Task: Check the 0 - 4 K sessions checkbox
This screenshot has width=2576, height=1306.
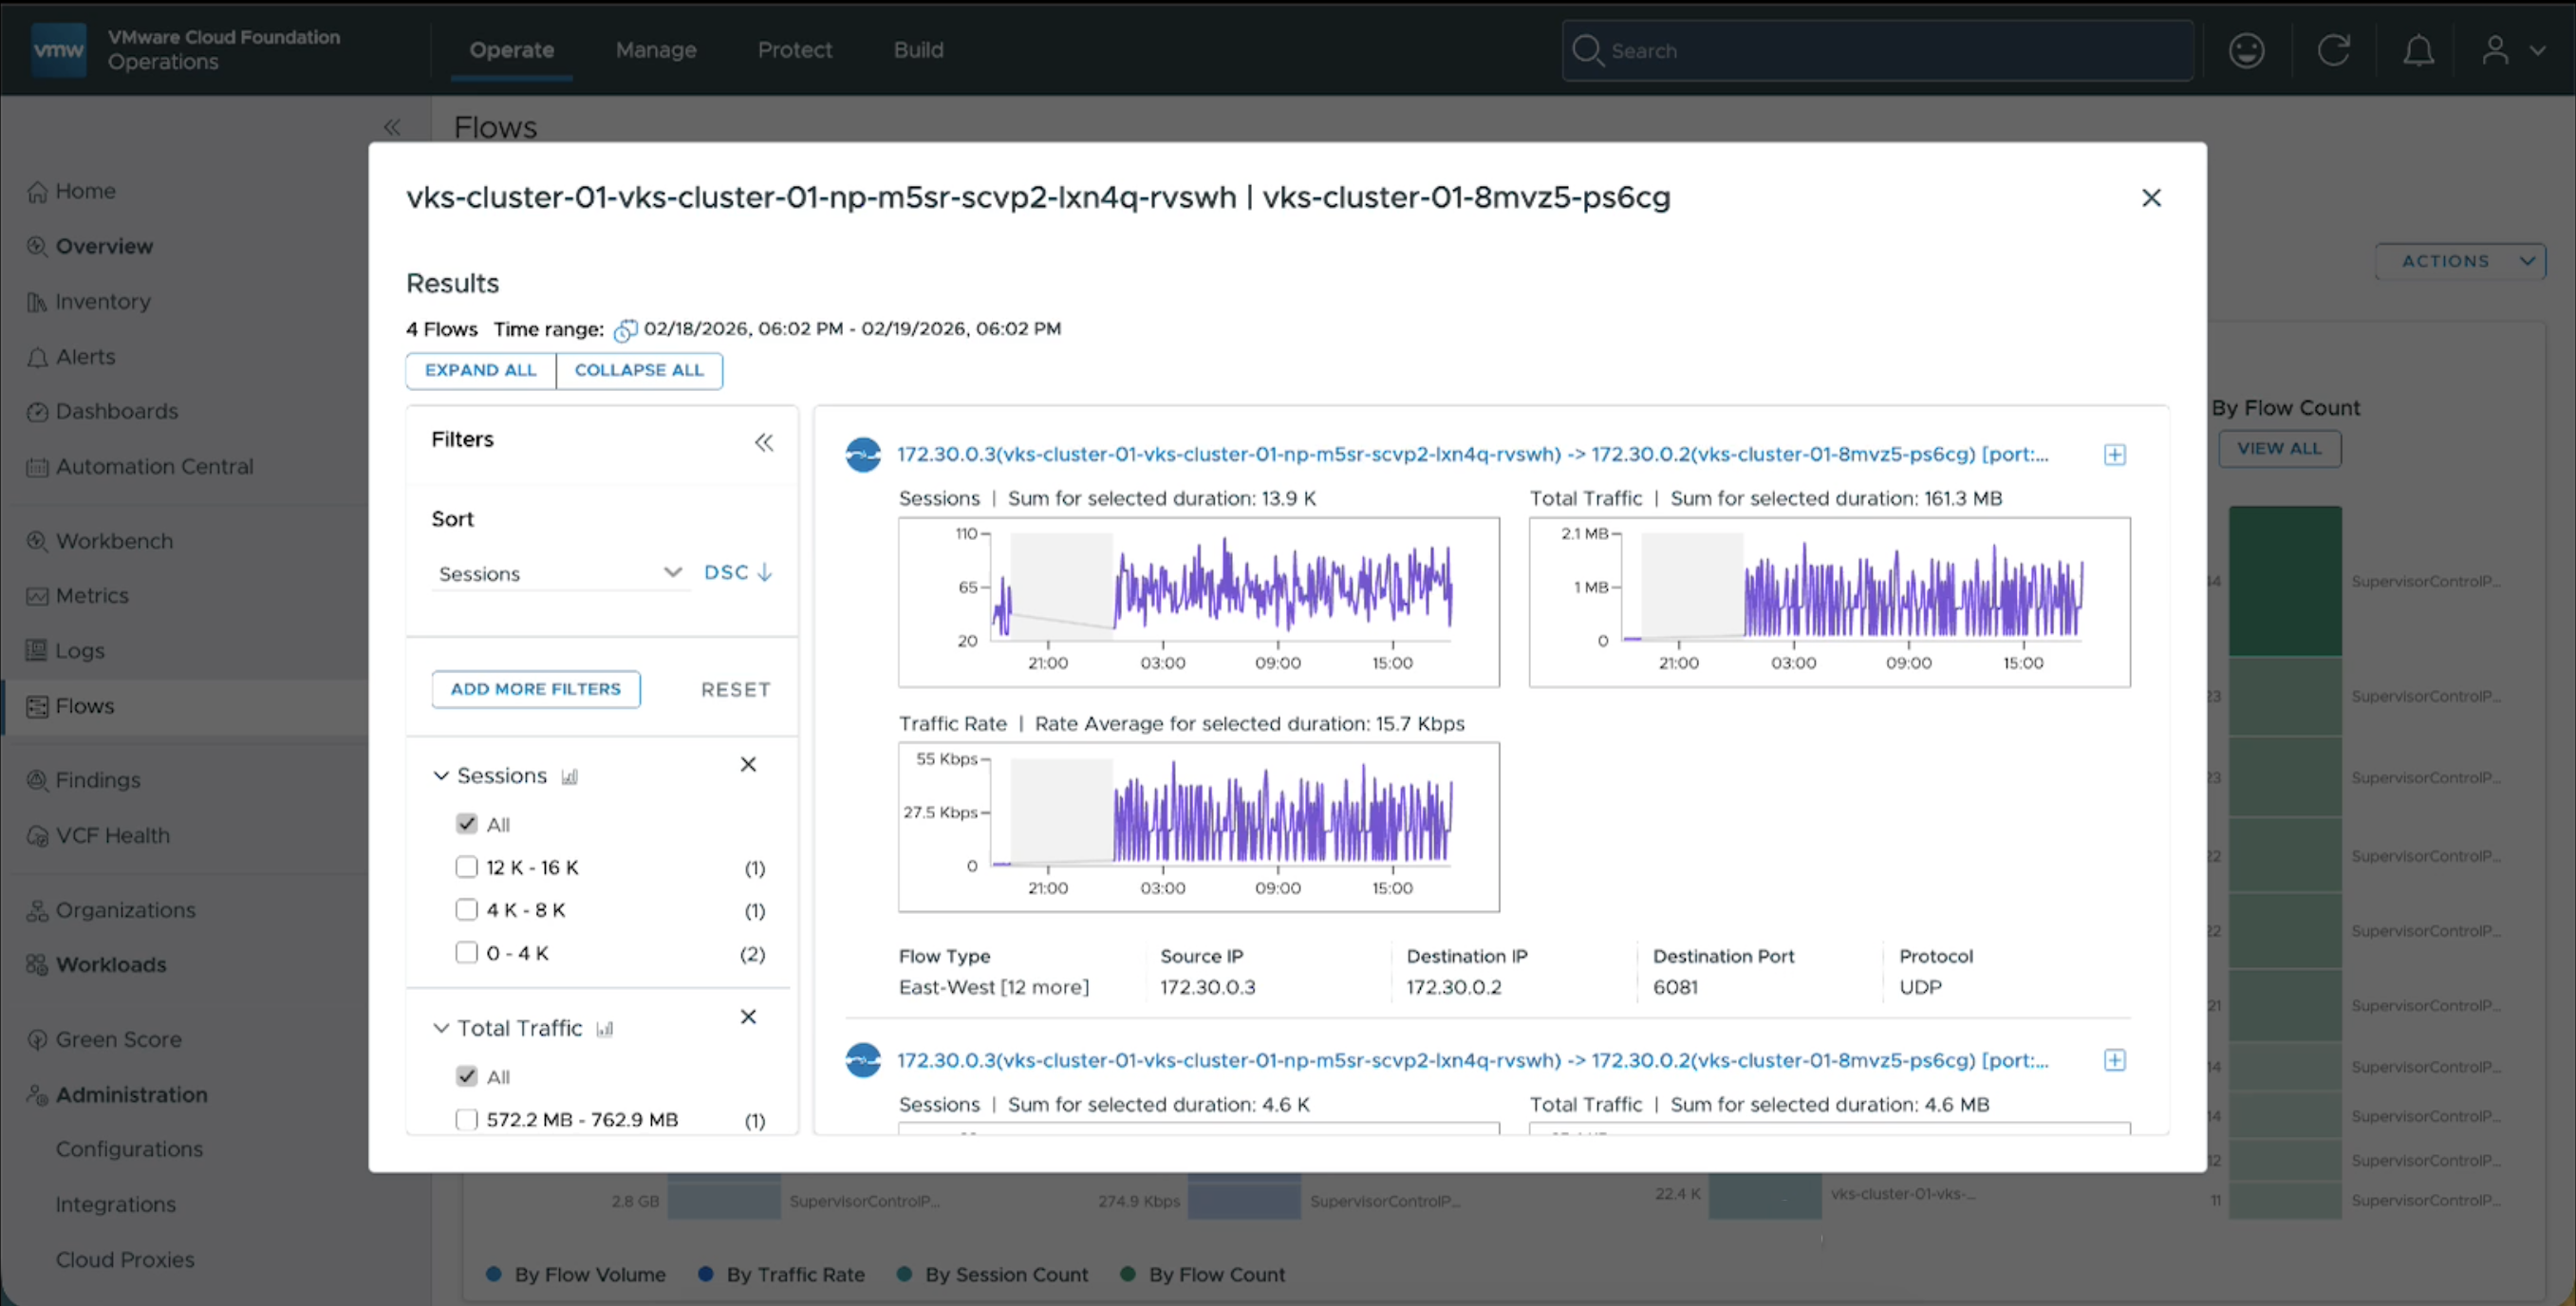Action: tap(466, 953)
